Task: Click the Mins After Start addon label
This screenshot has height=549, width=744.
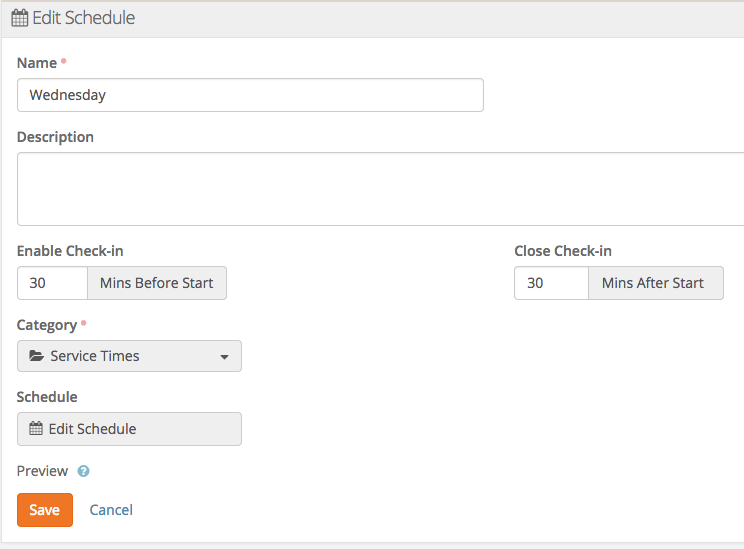Action: (653, 283)
